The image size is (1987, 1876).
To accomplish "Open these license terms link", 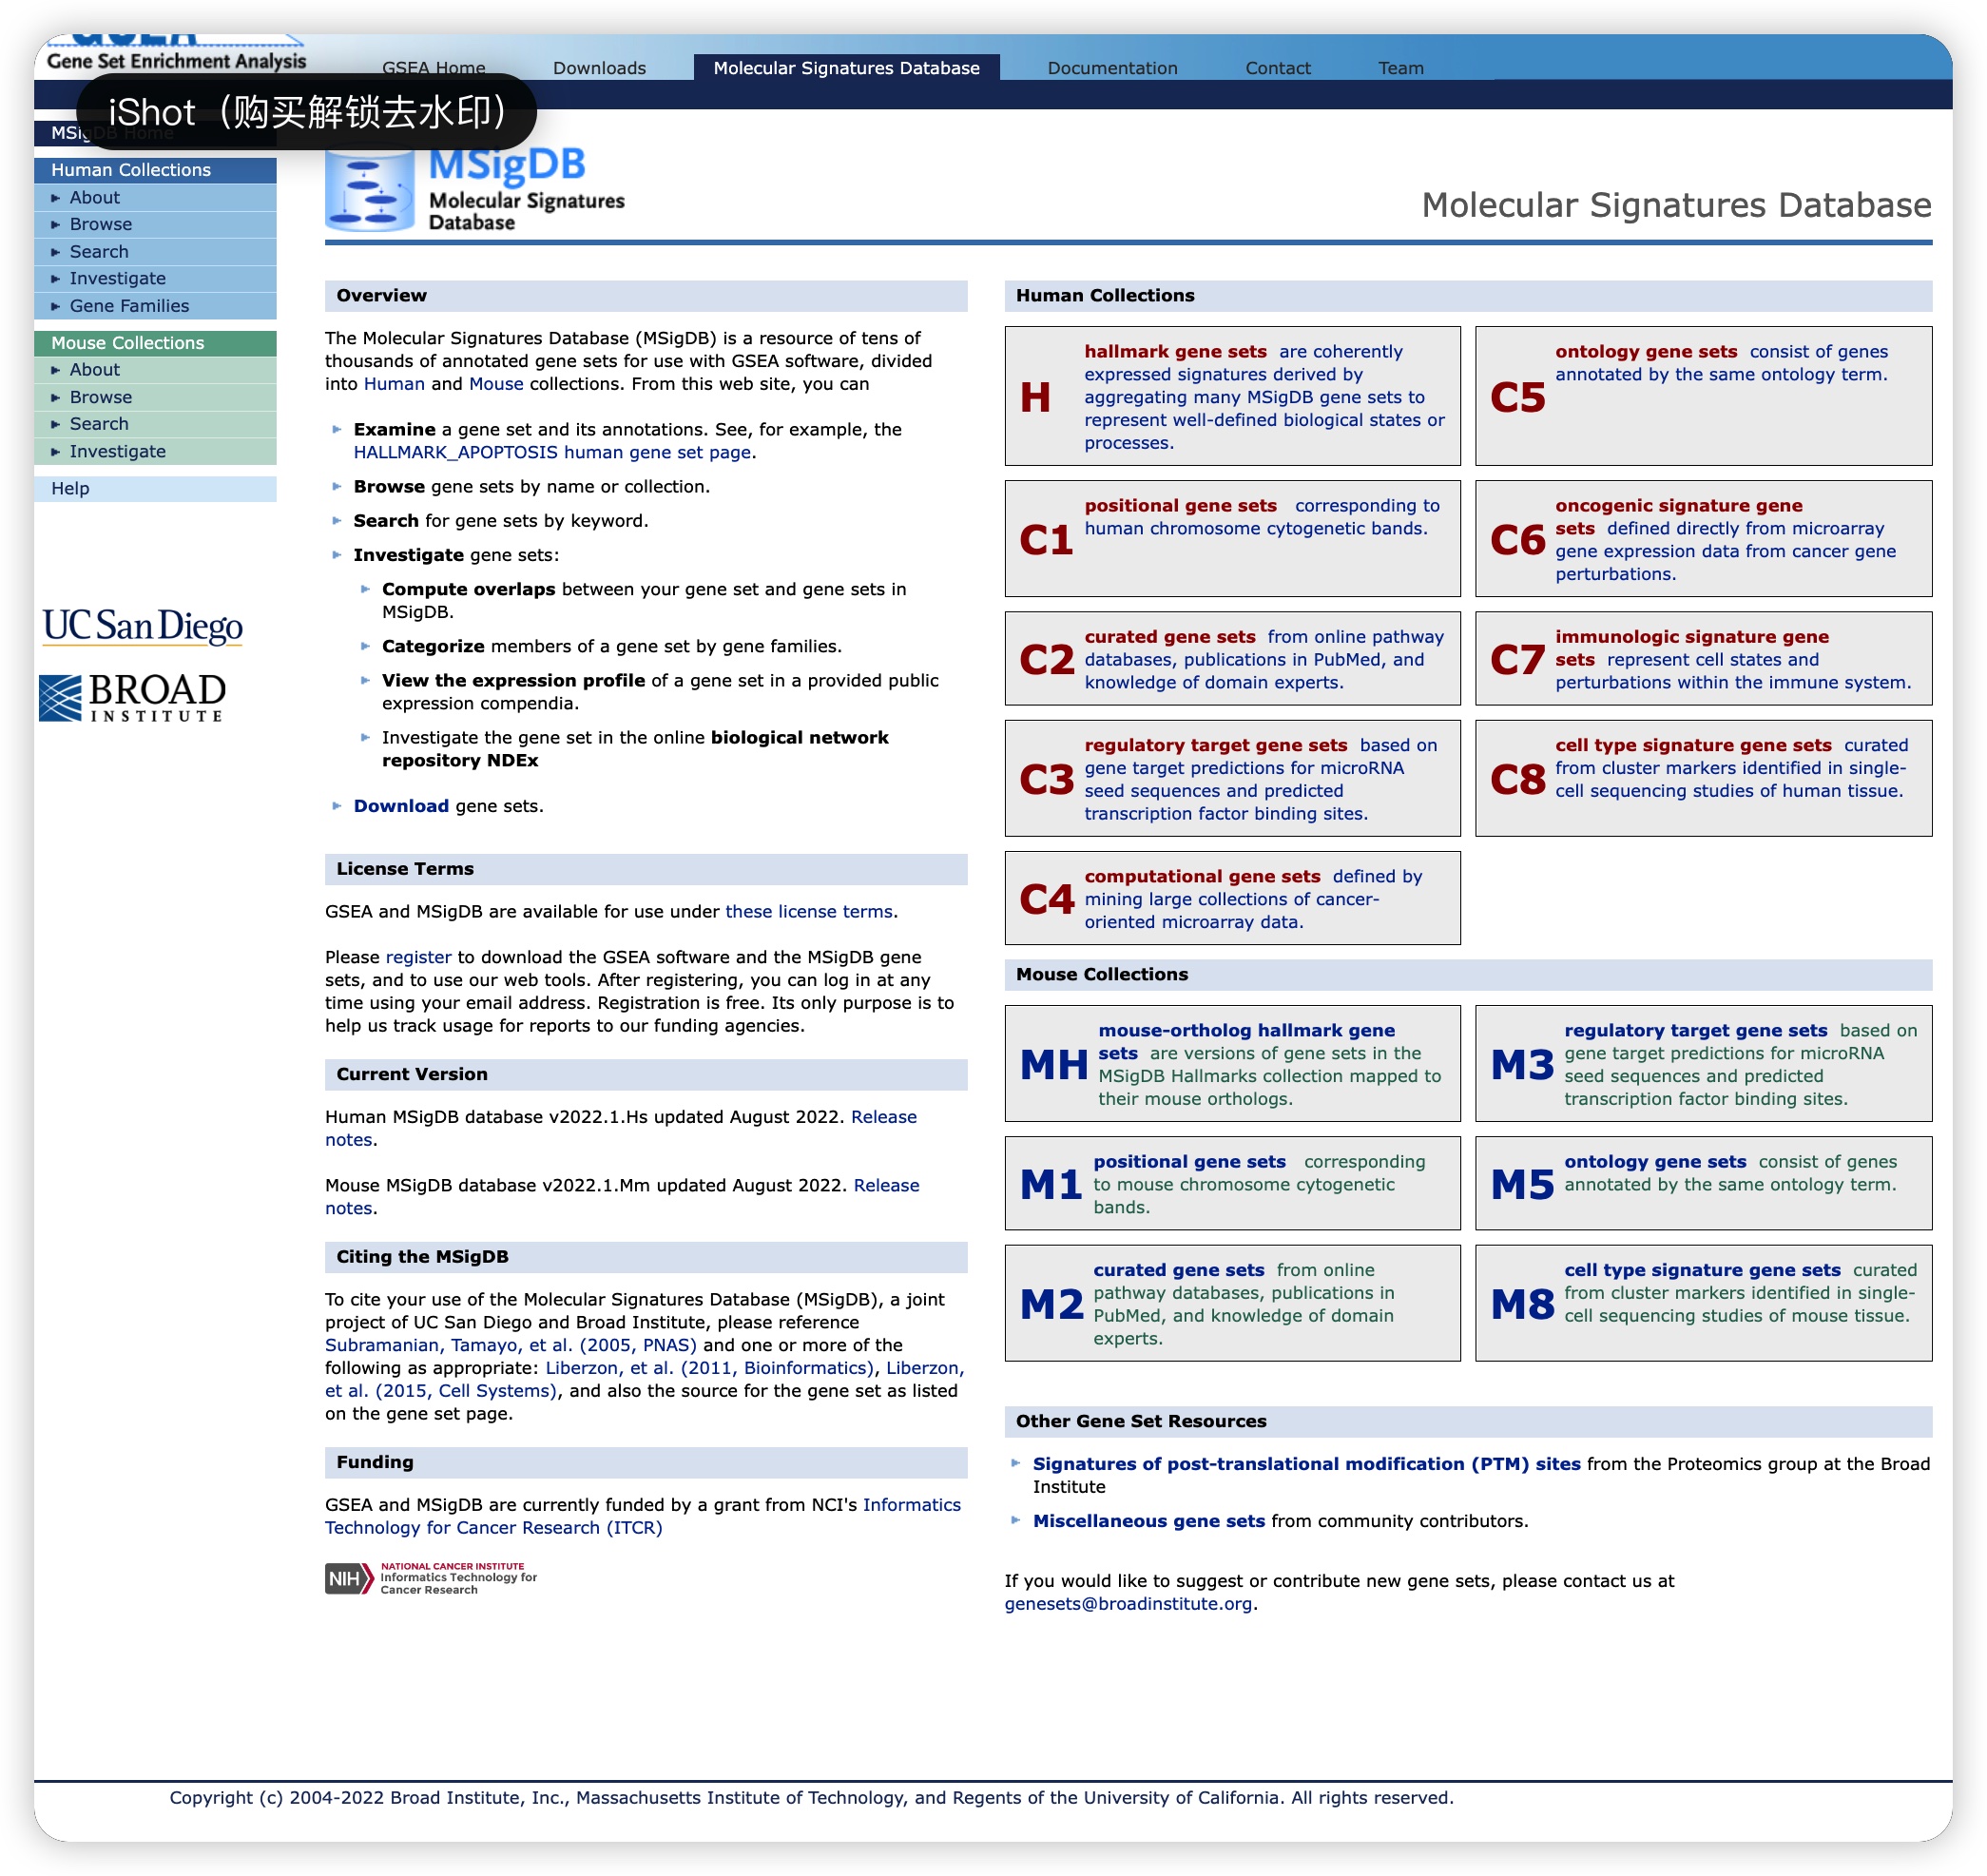I will pos(809,912).
